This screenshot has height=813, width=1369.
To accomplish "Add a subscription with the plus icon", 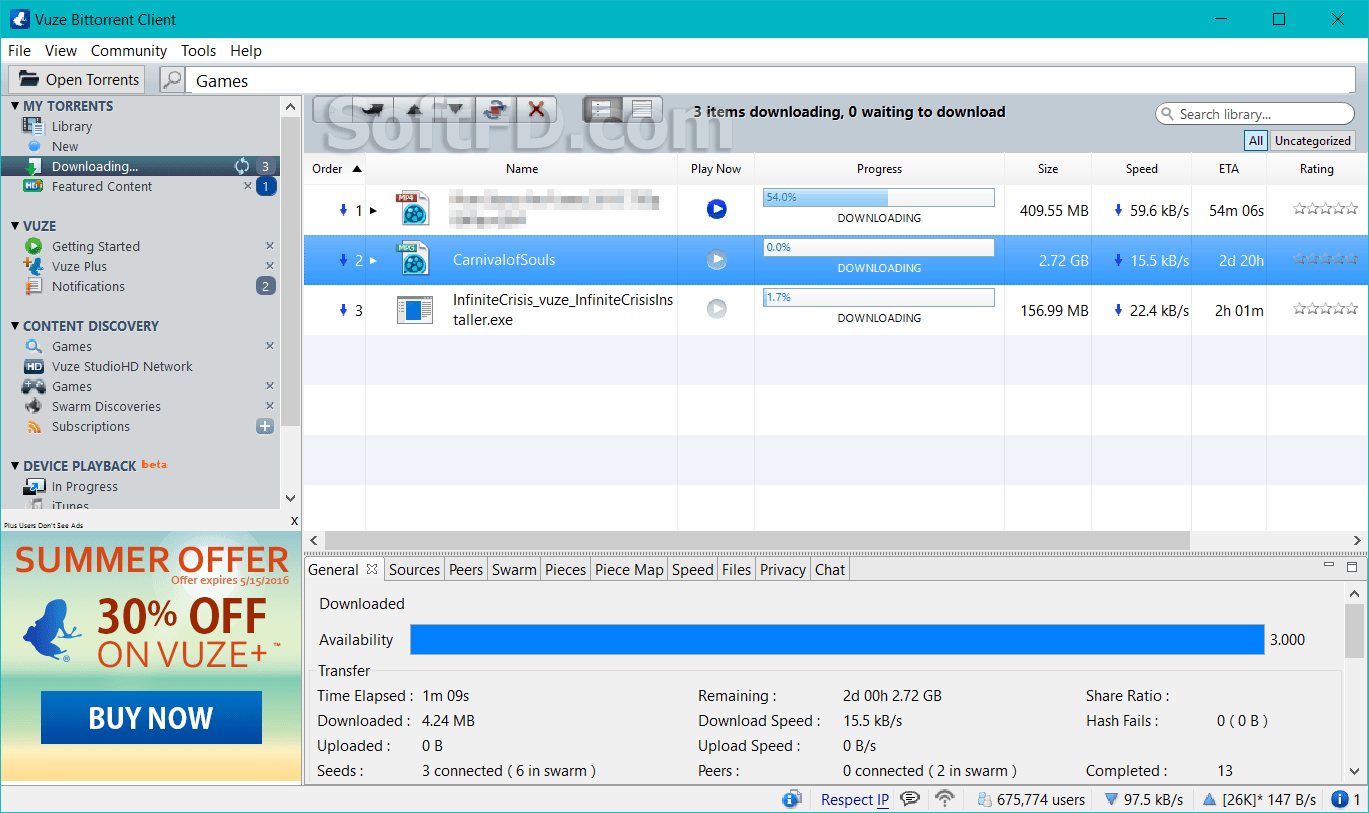I will (265, 426).
